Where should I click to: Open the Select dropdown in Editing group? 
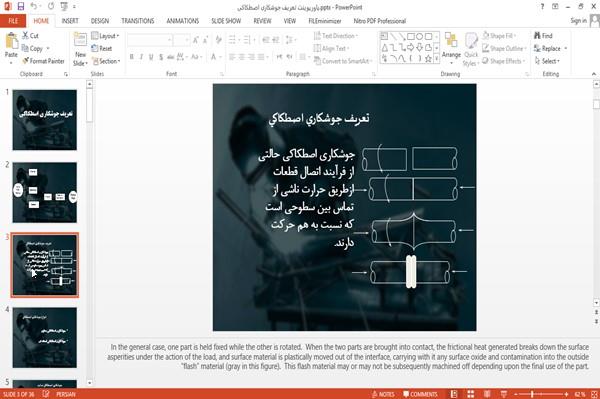point(547,61)
